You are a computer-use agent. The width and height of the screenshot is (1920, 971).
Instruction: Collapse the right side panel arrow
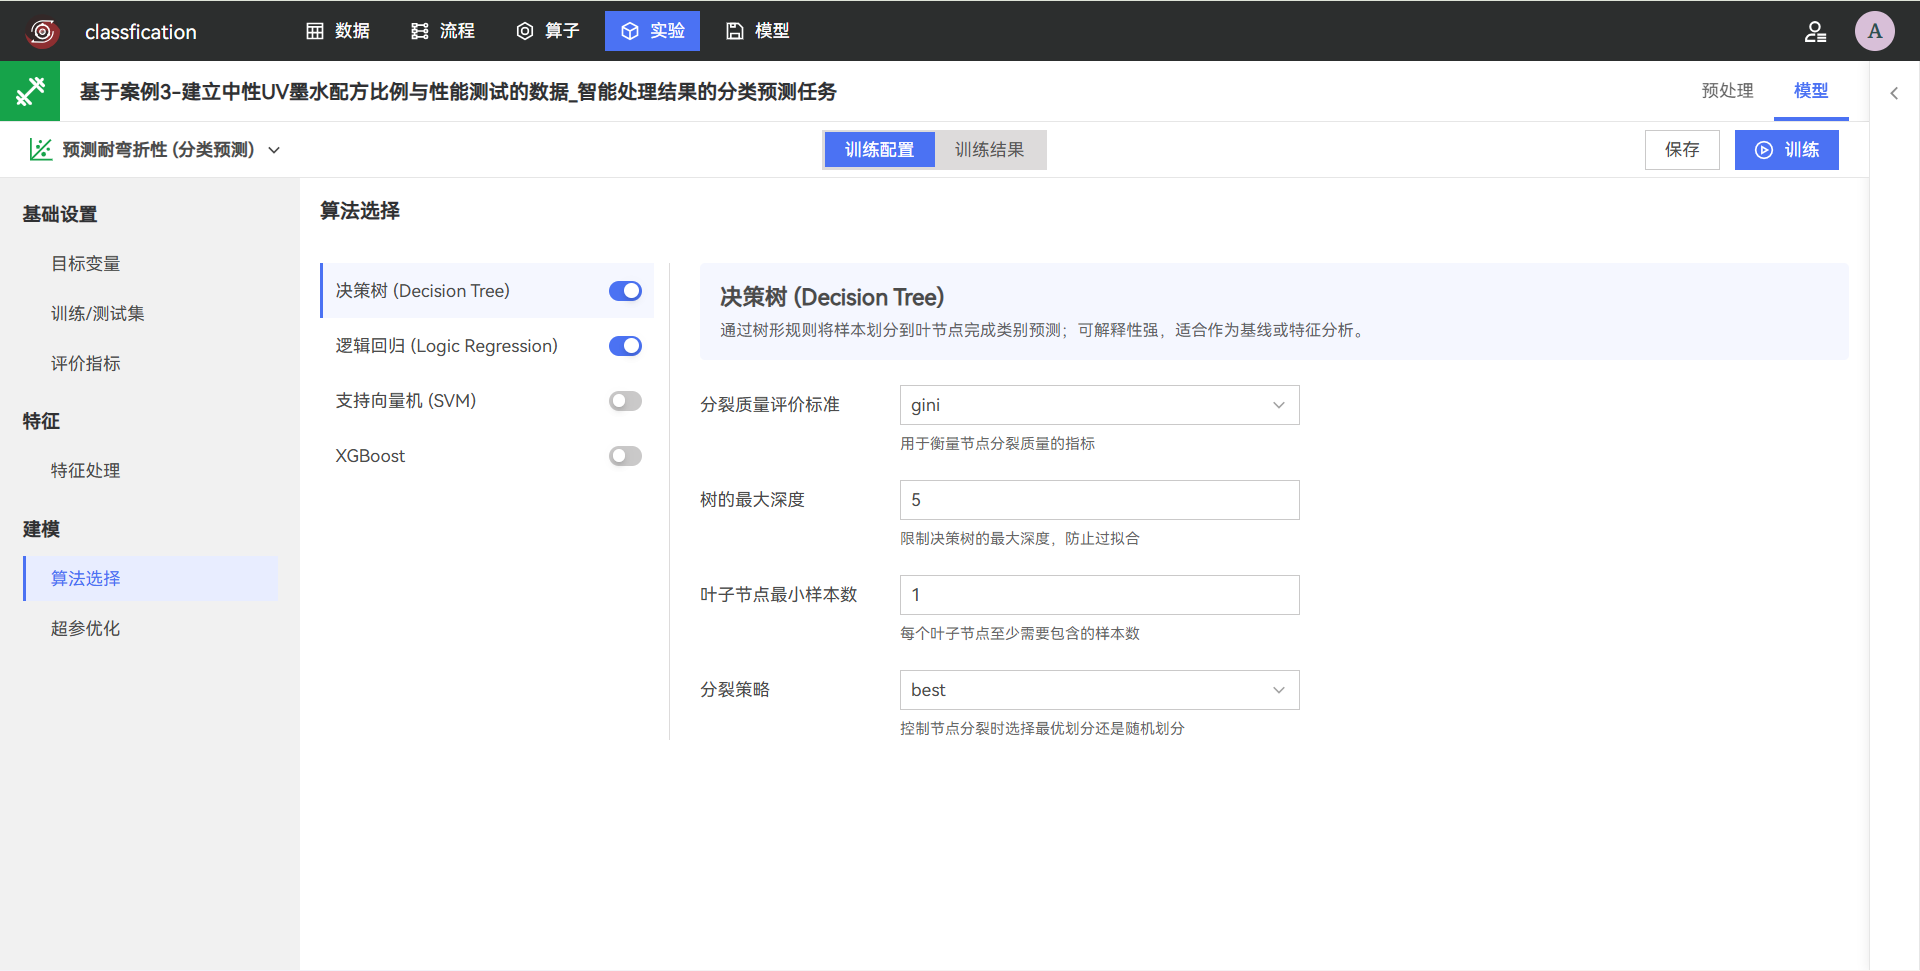tap(1894, 93)
